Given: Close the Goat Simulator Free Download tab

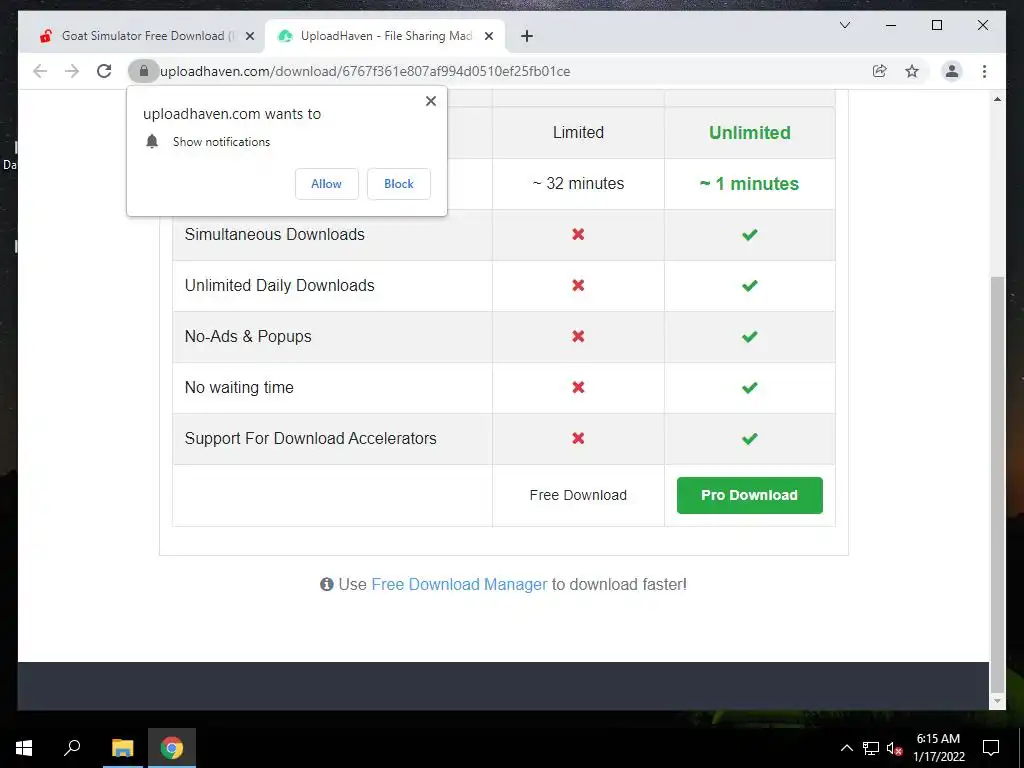Looking at the screenshot, I should click(x=249, y=36).
